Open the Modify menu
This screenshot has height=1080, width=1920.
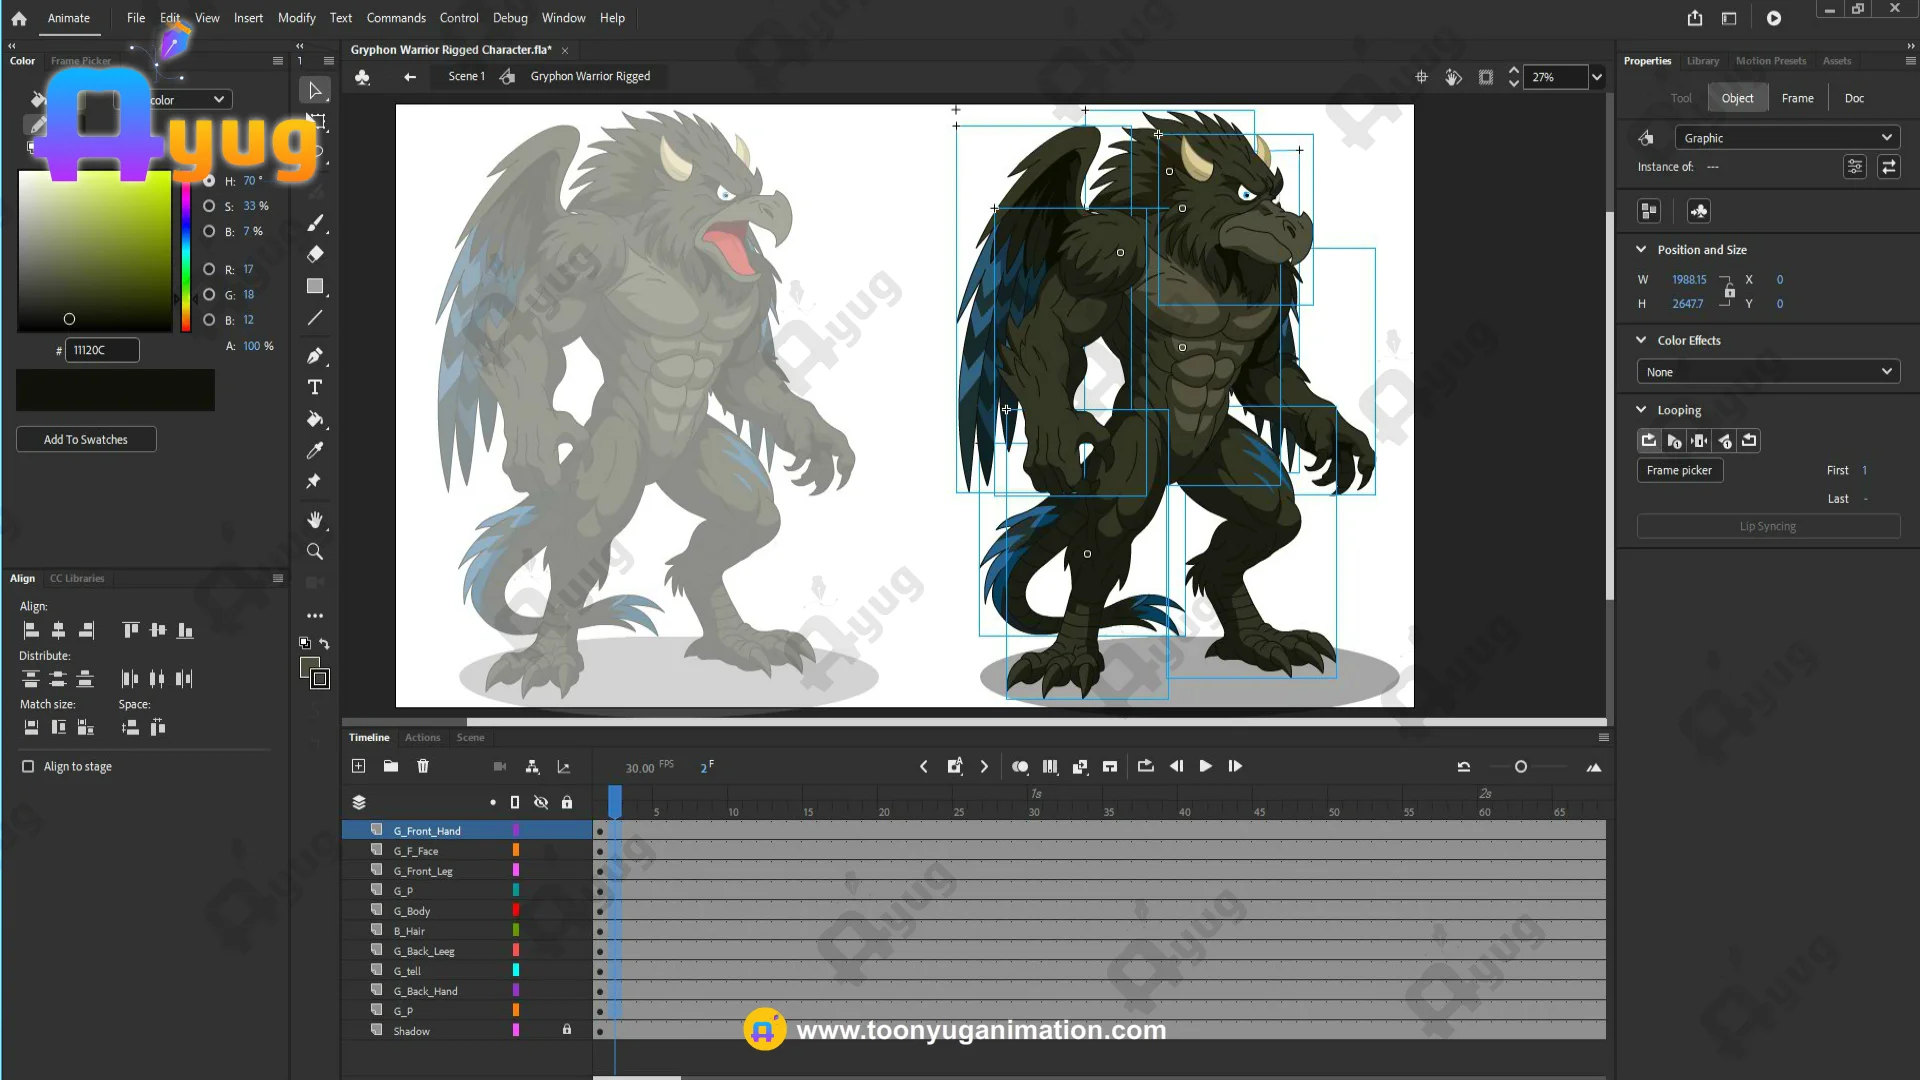[x=296, y=18]
